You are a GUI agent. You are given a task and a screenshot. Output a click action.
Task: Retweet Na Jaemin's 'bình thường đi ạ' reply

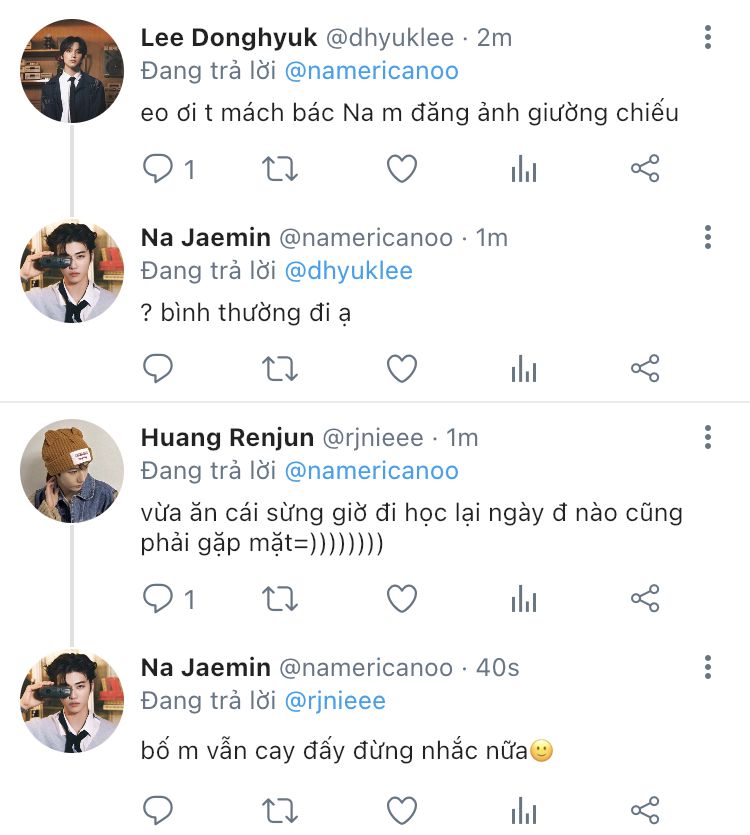click(280, 369)
